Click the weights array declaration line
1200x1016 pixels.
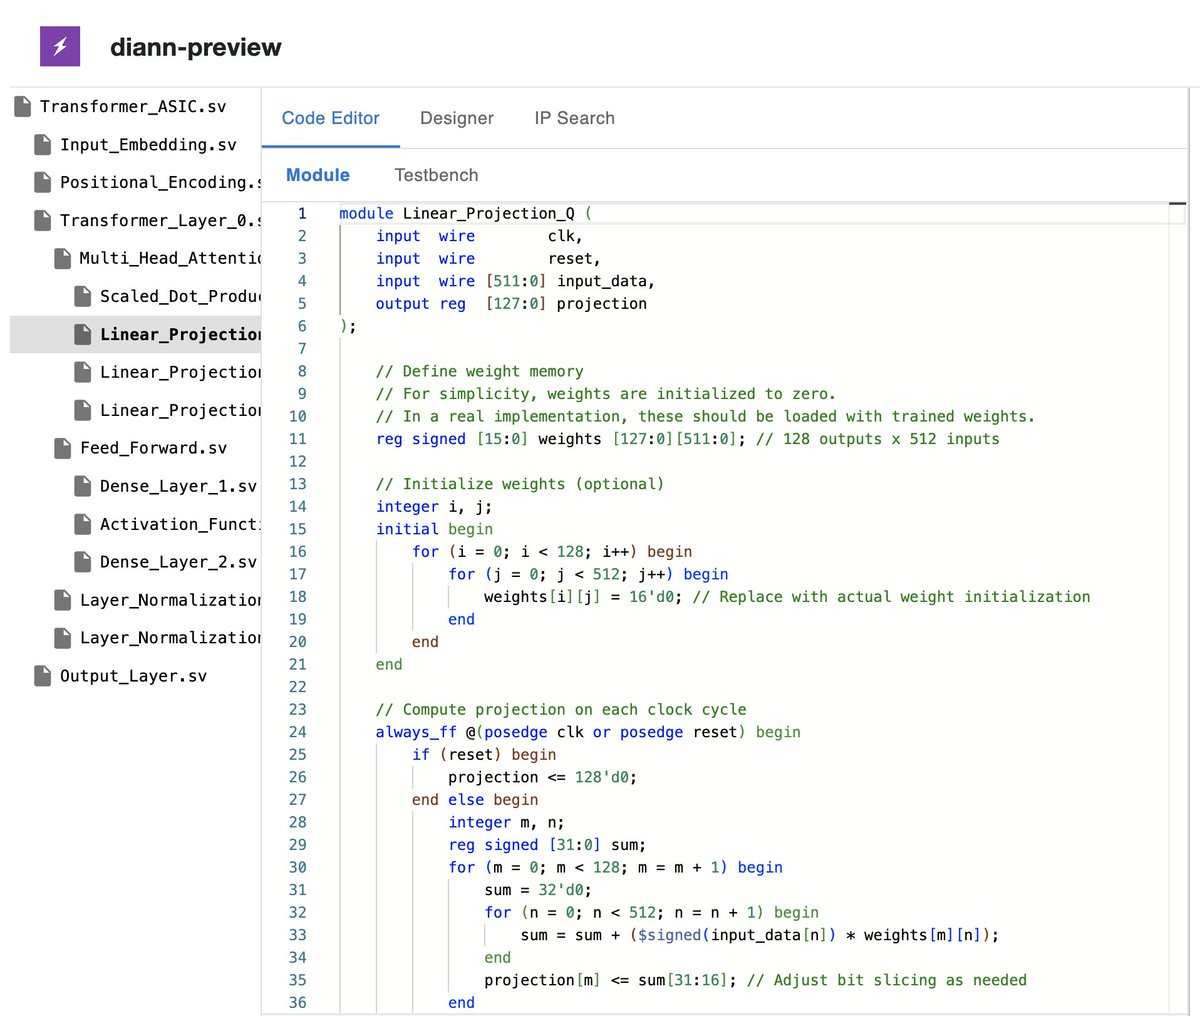tap(687, 439)
